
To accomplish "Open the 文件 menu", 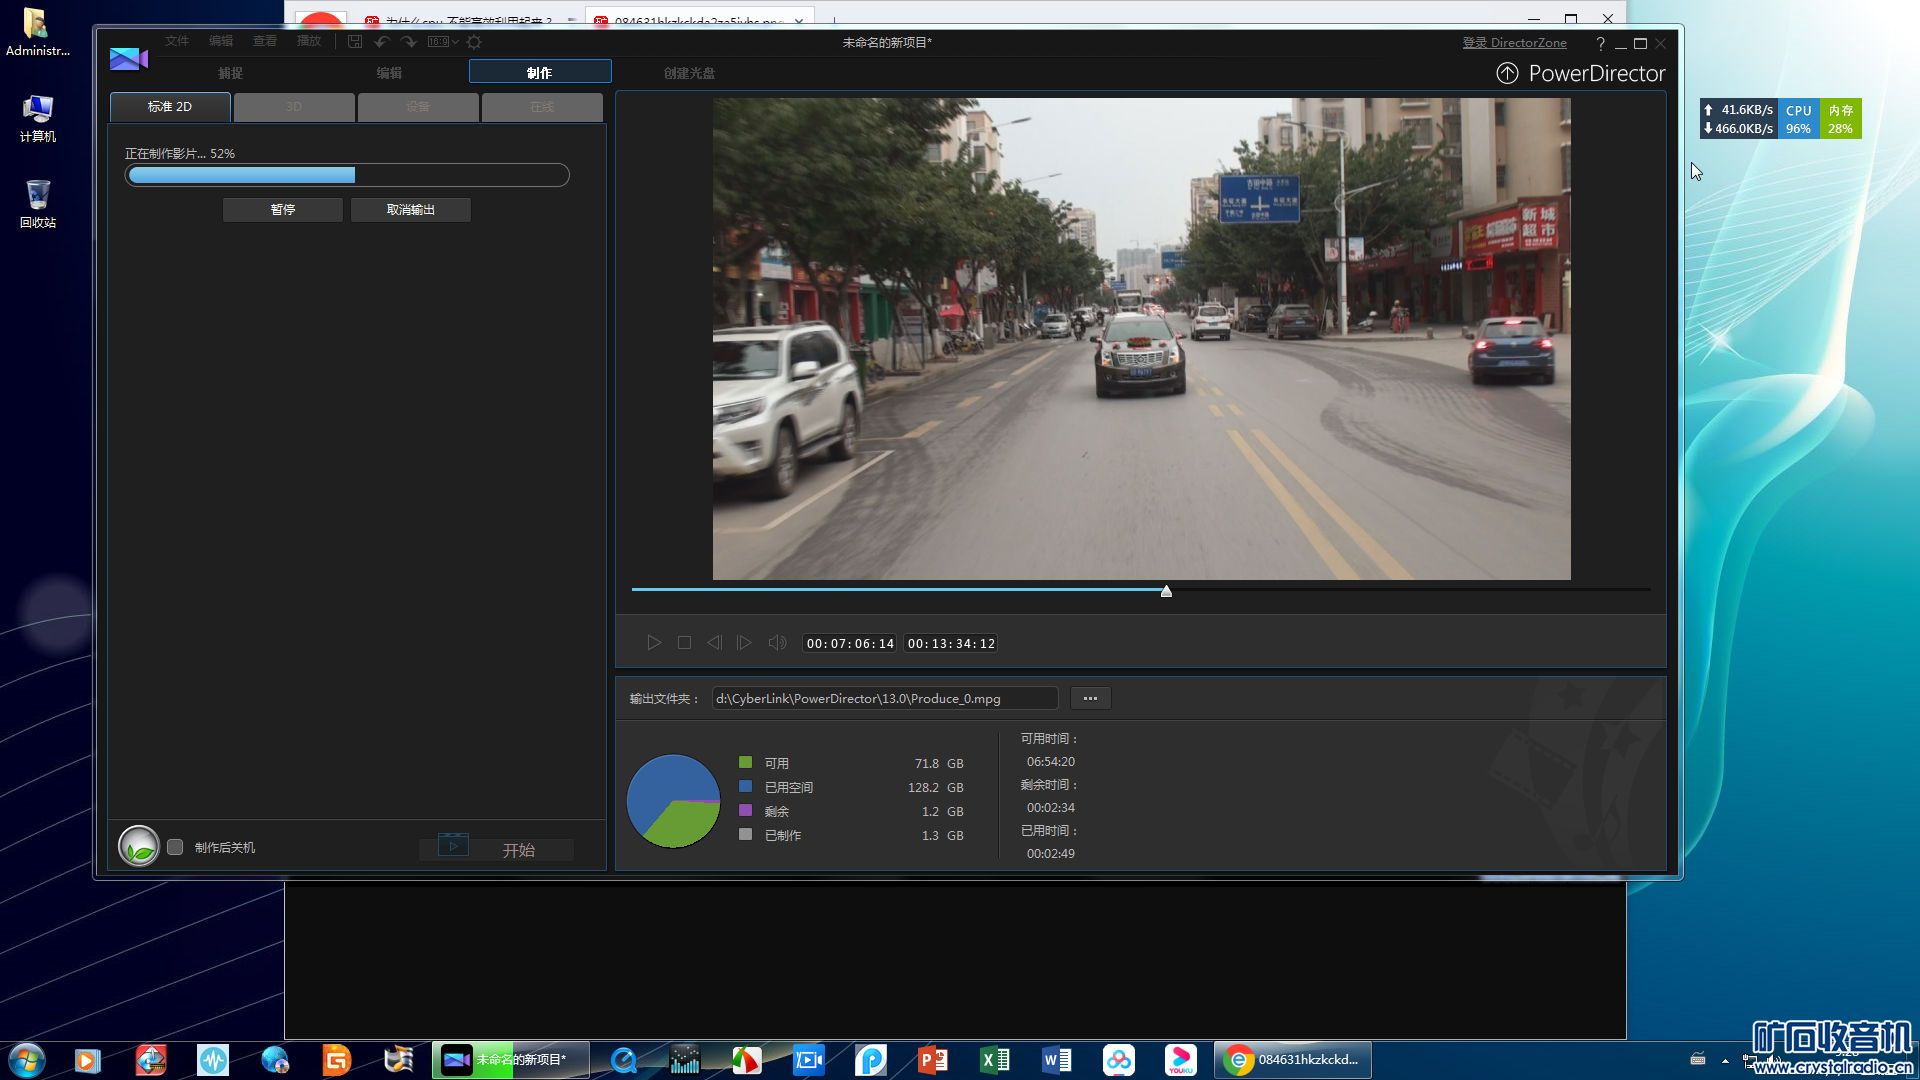I will pos(177,41).
